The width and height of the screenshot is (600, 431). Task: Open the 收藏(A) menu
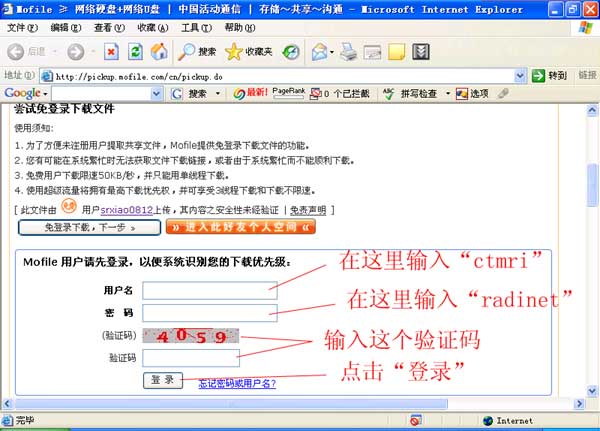coord(153,28)
